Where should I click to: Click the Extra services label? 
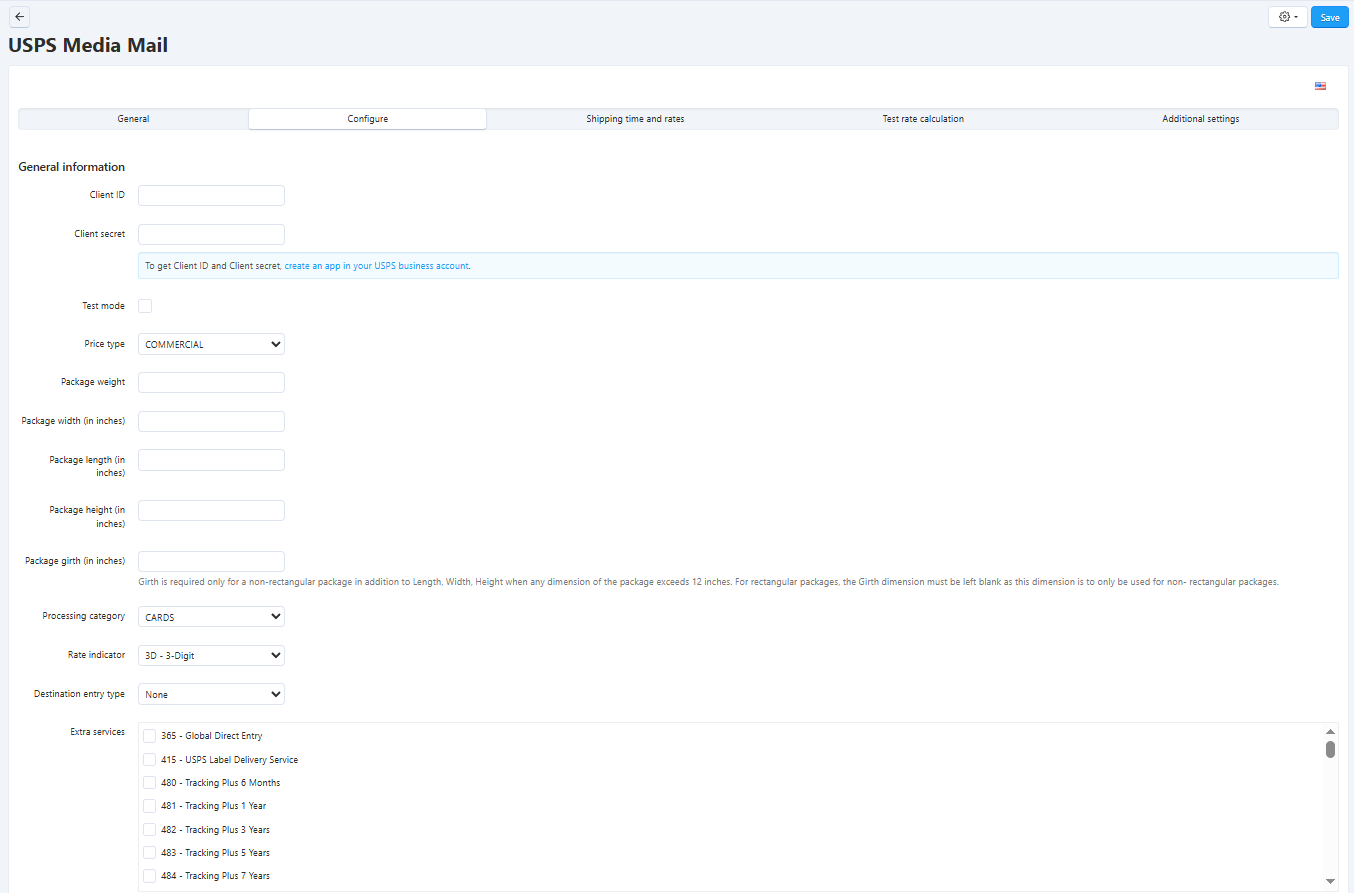tap(97, 732)
